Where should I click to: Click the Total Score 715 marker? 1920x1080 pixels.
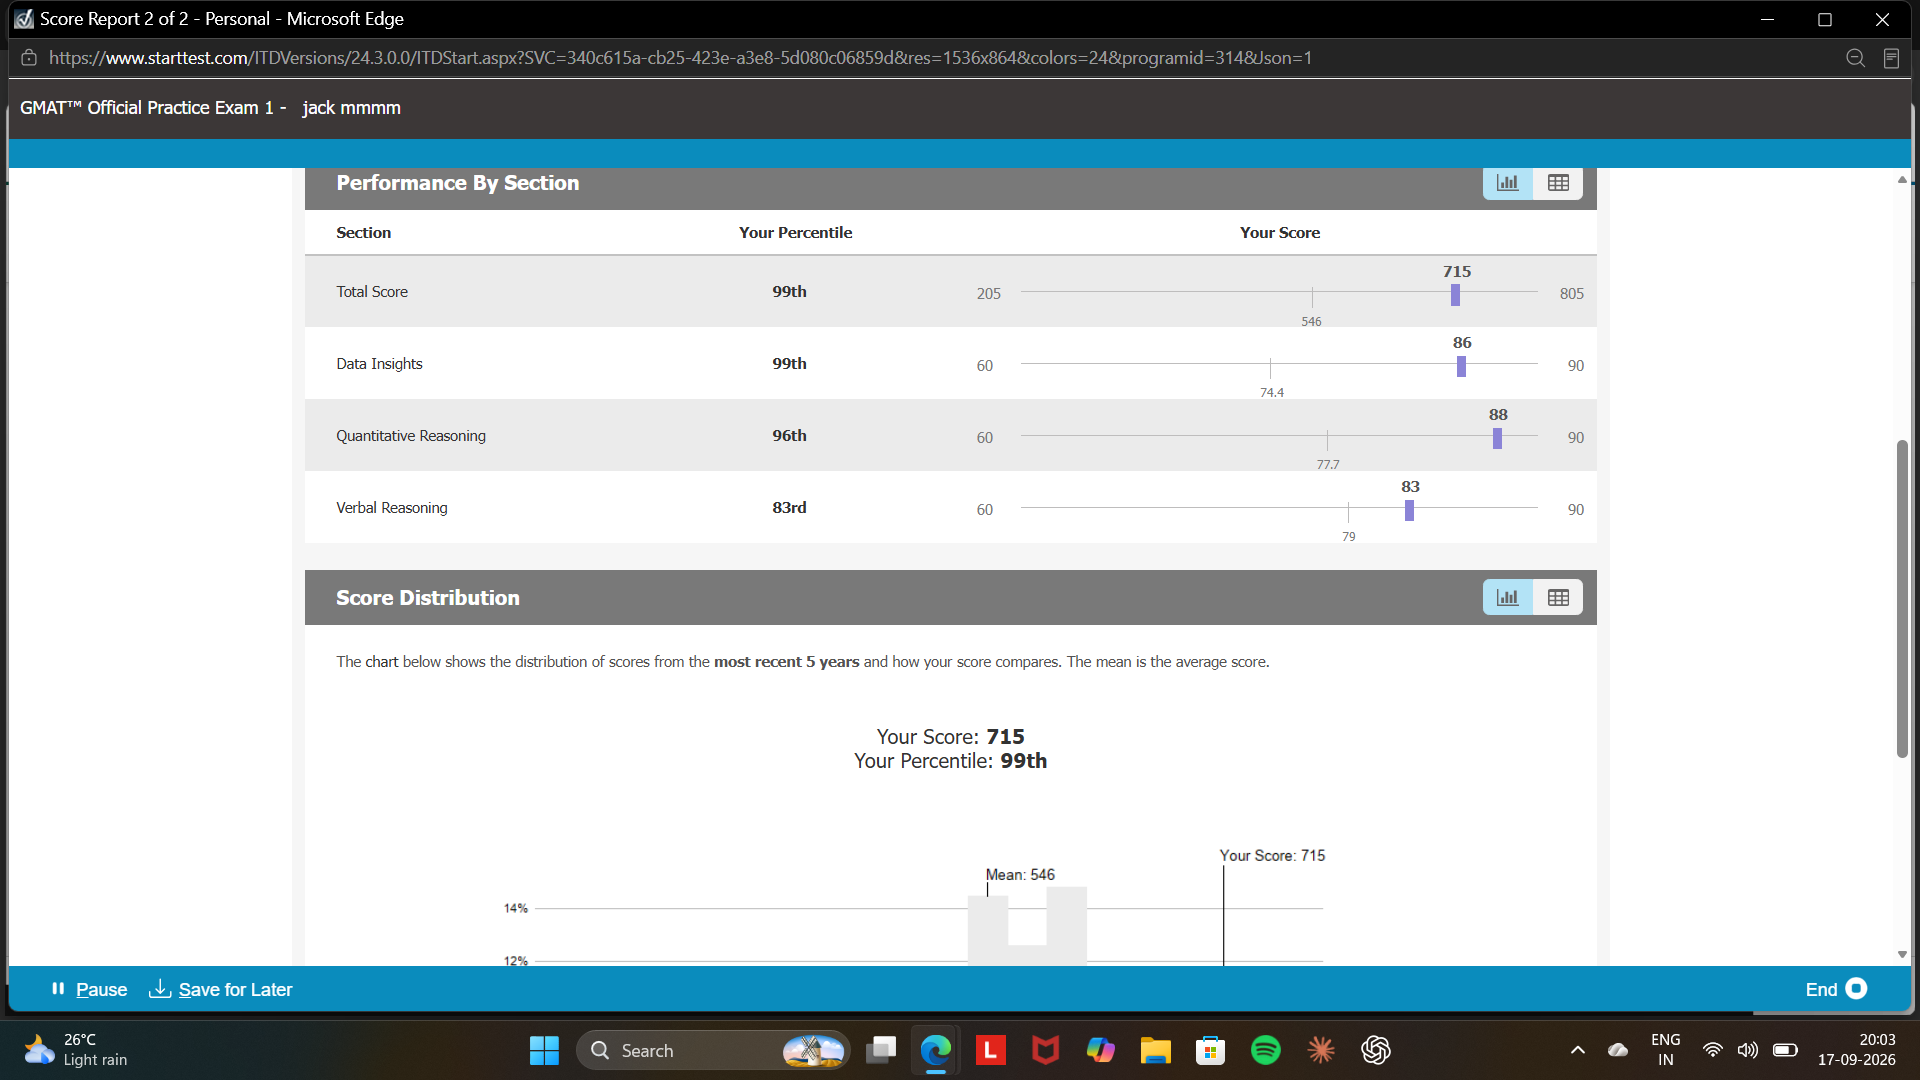1455,294
